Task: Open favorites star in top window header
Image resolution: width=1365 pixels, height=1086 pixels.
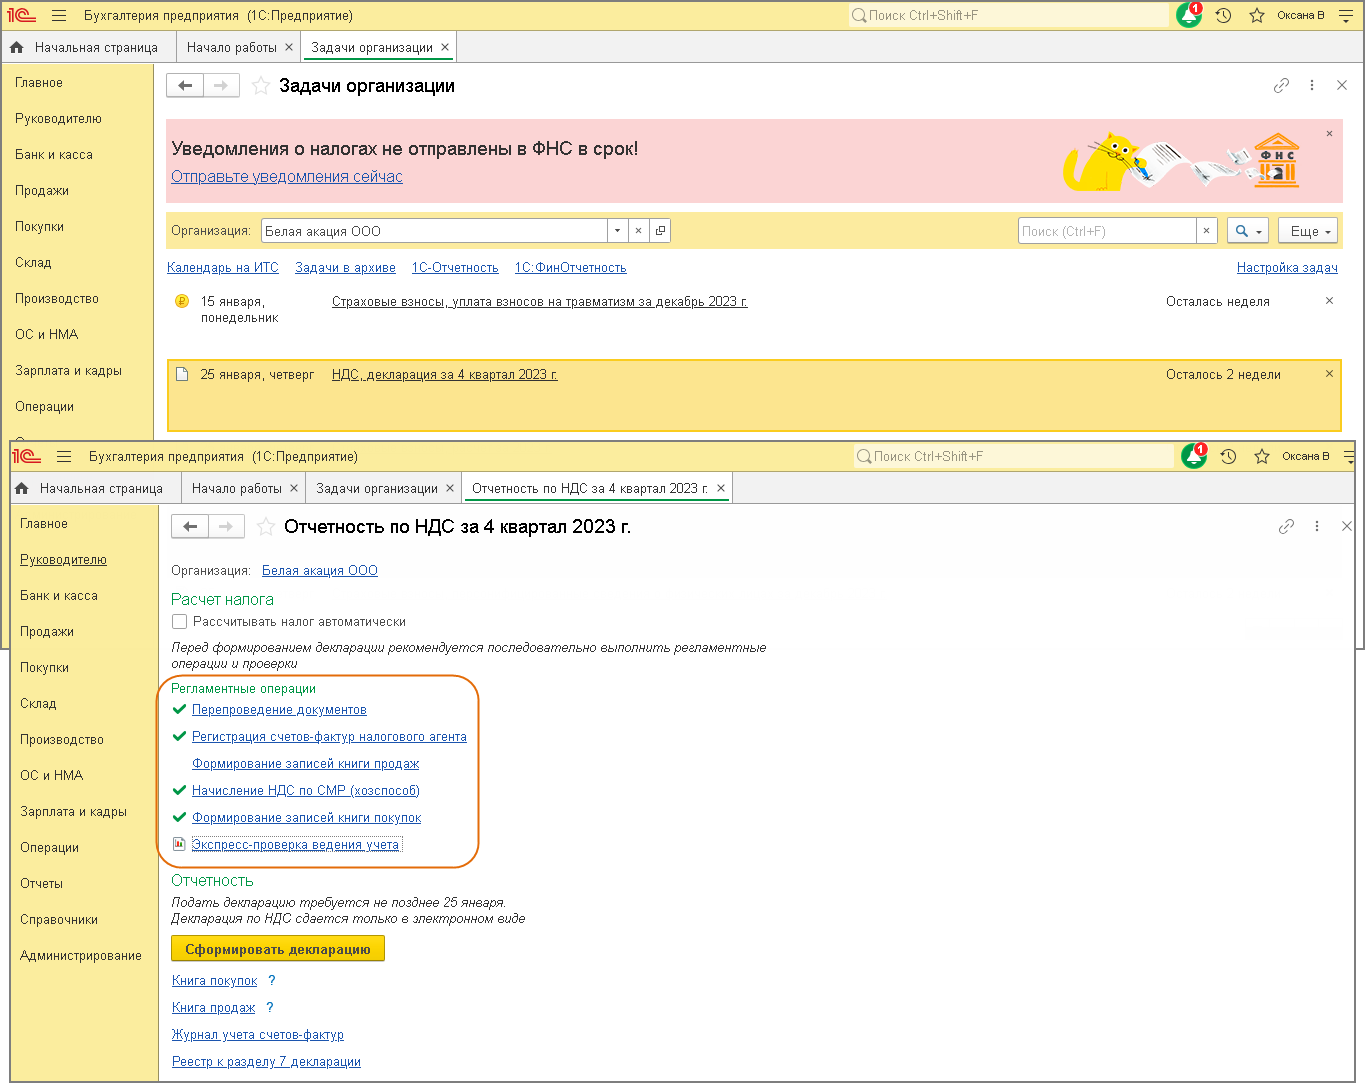Action: [1257, 15]
